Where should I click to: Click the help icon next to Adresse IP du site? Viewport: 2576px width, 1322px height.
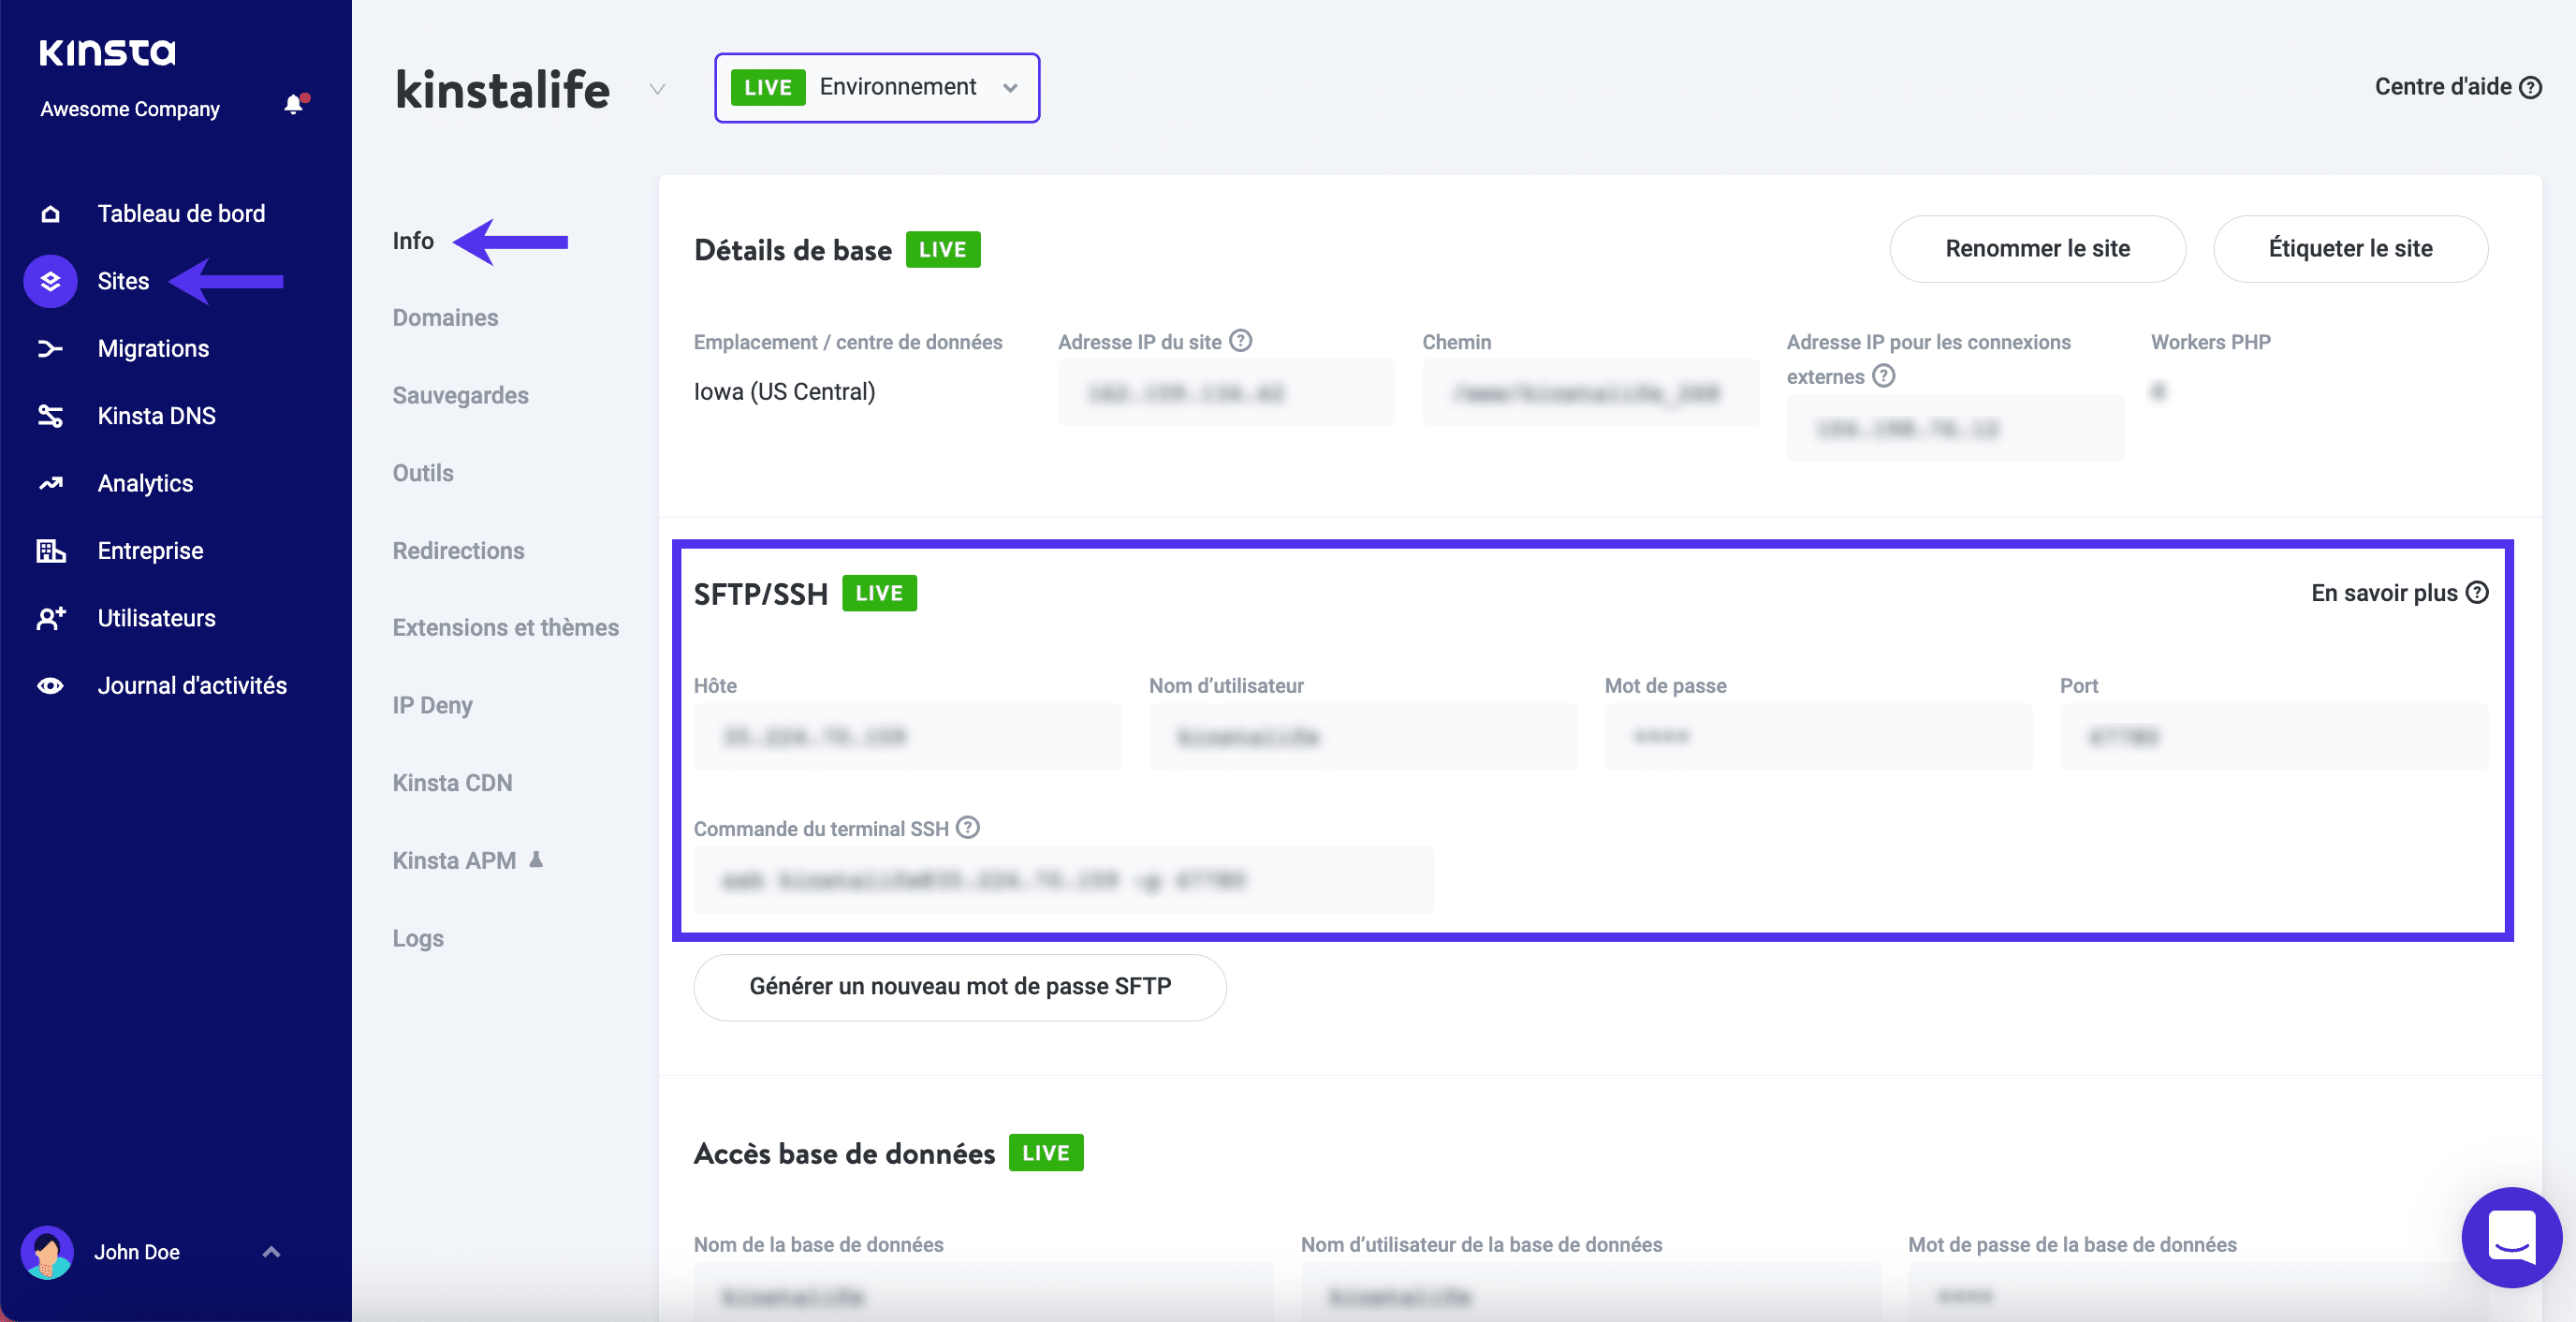coord(1241,340)
